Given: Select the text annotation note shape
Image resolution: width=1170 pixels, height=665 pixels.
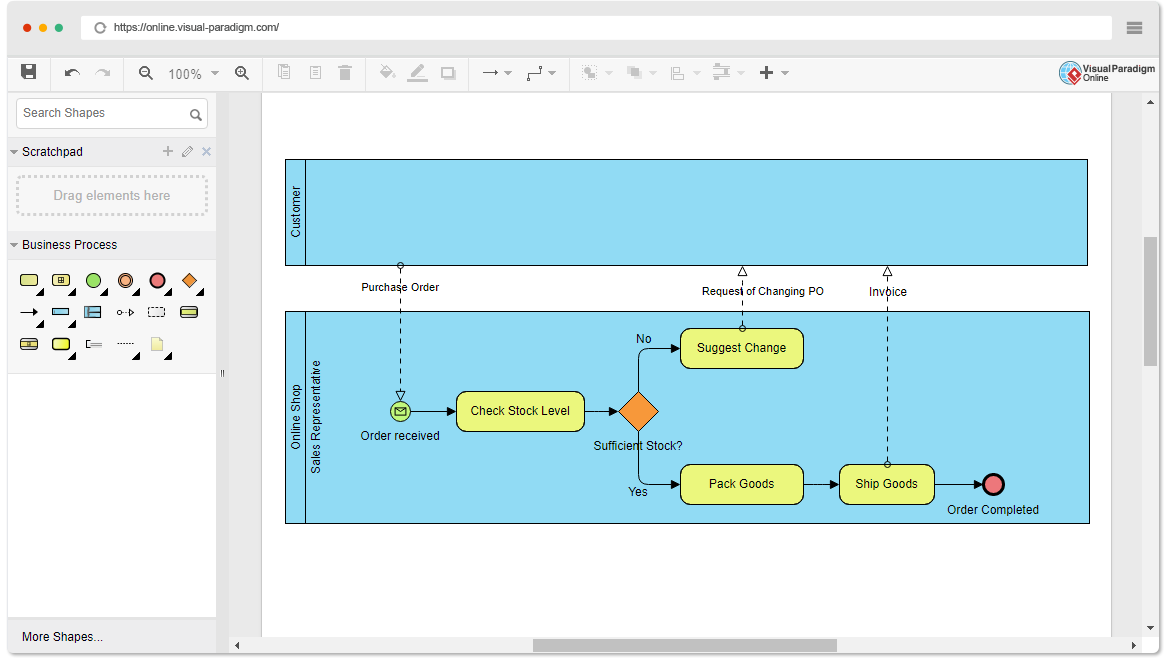Looking at the screenshot, I should (157, 344).
